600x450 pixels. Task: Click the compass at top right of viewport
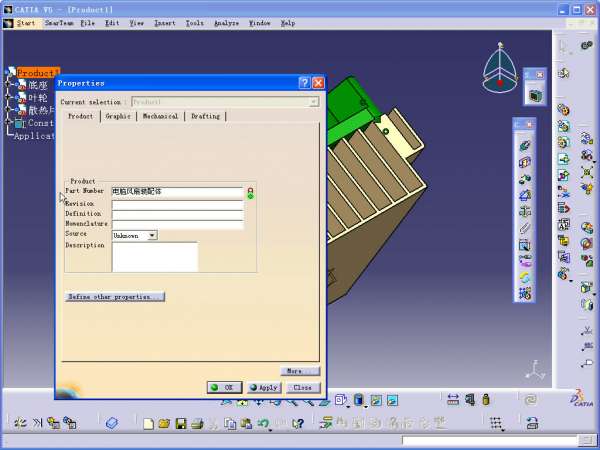(501, 67)
